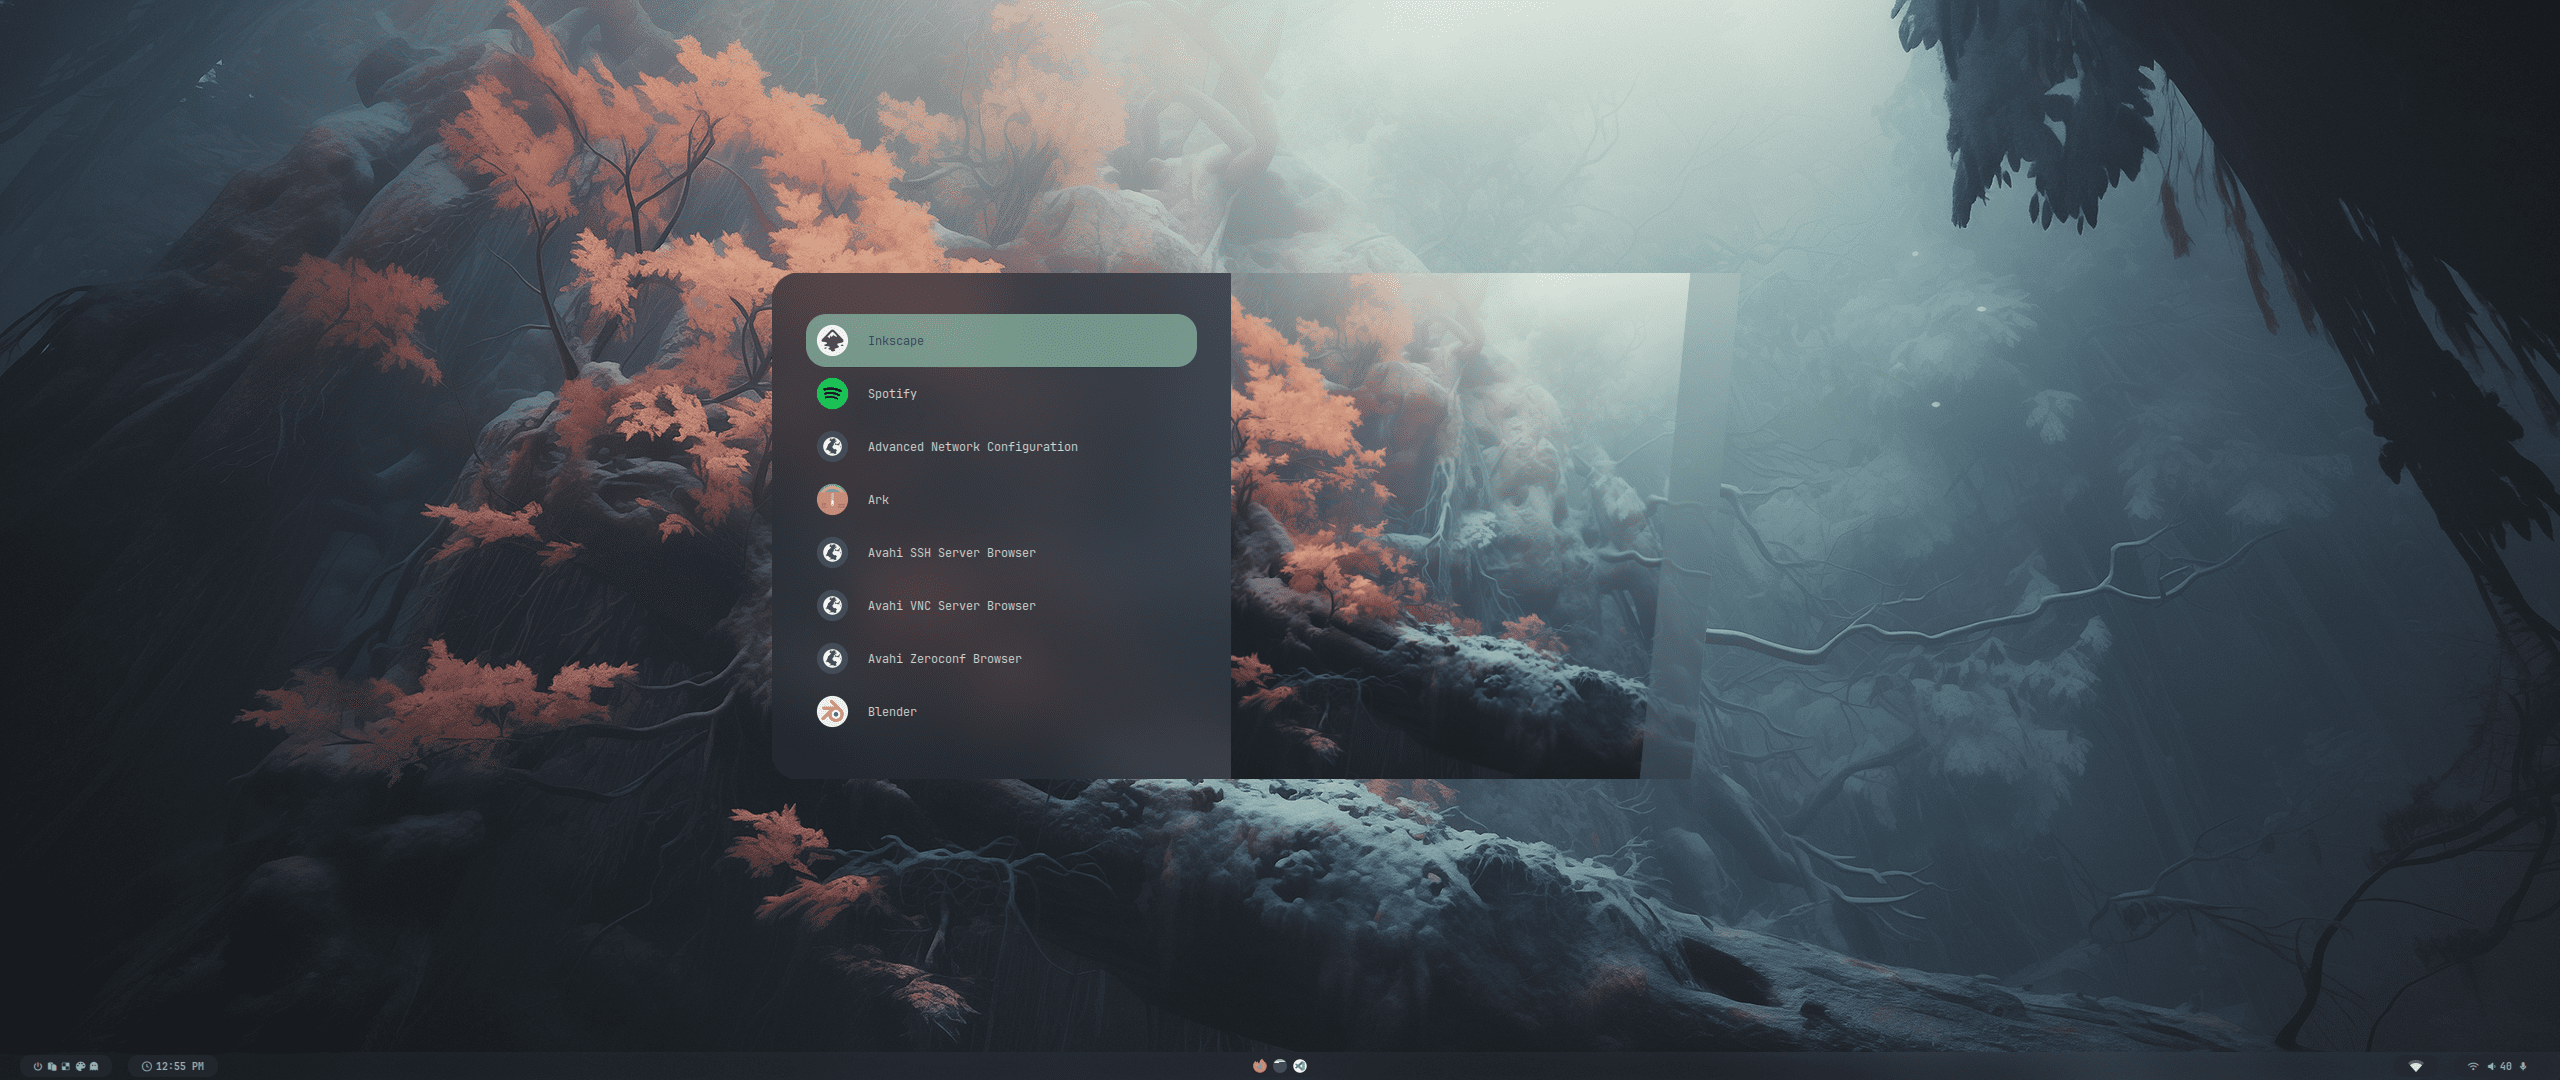The image size is (2560, 1080).
Task: Click the filled network tray icon
Action: (x=2416, y=1066)
